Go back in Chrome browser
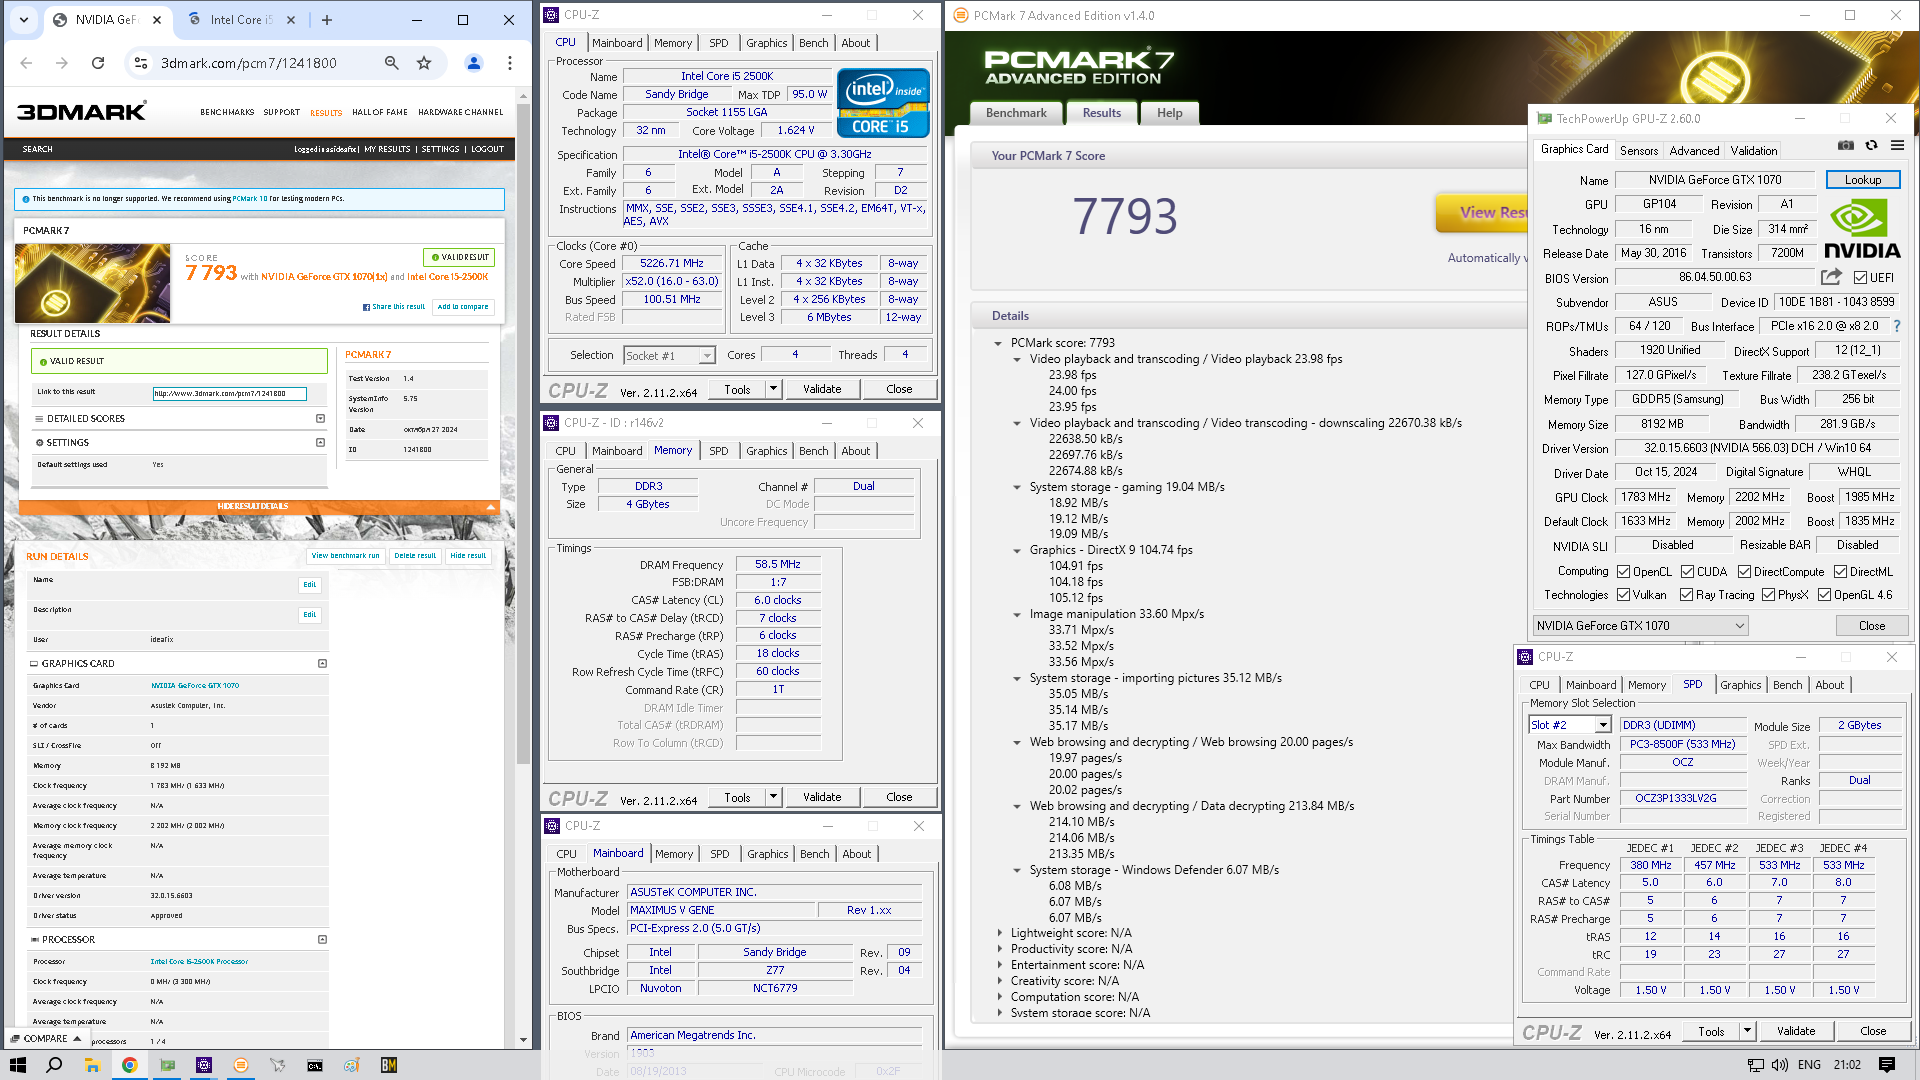Screen dimensions: 1920x1080 click(x=26, y=63)
